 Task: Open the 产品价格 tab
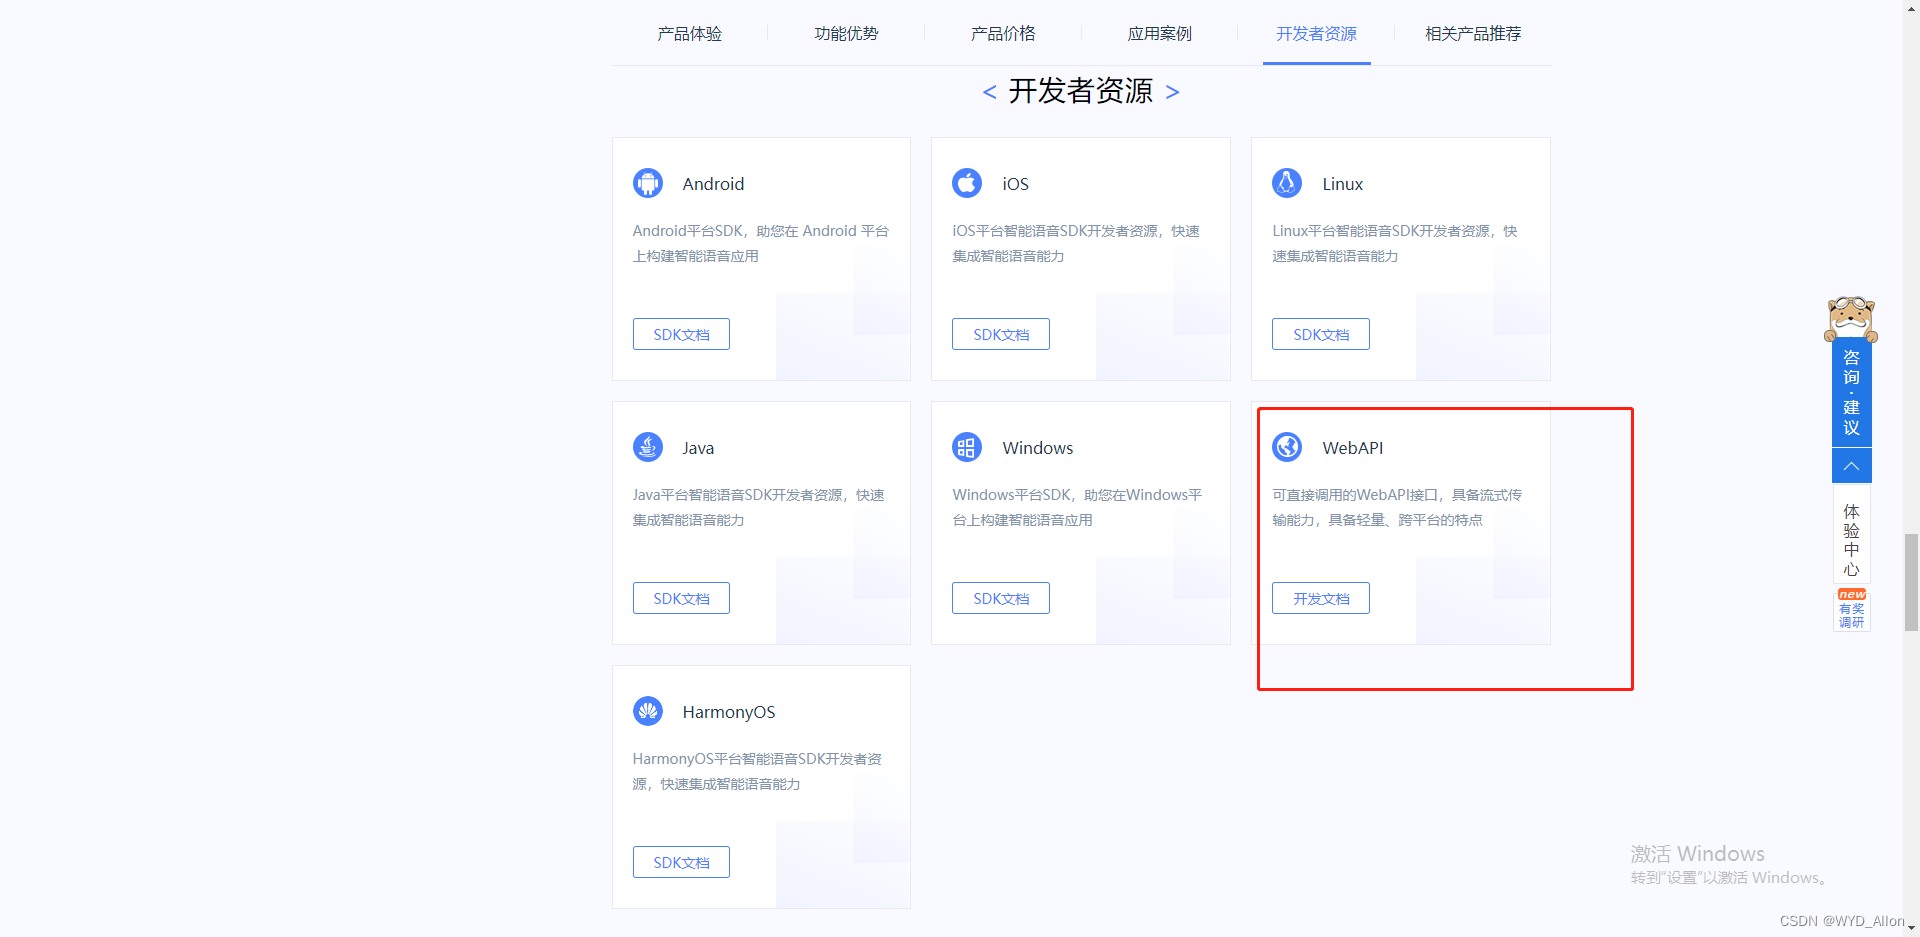coord(1003,34)
